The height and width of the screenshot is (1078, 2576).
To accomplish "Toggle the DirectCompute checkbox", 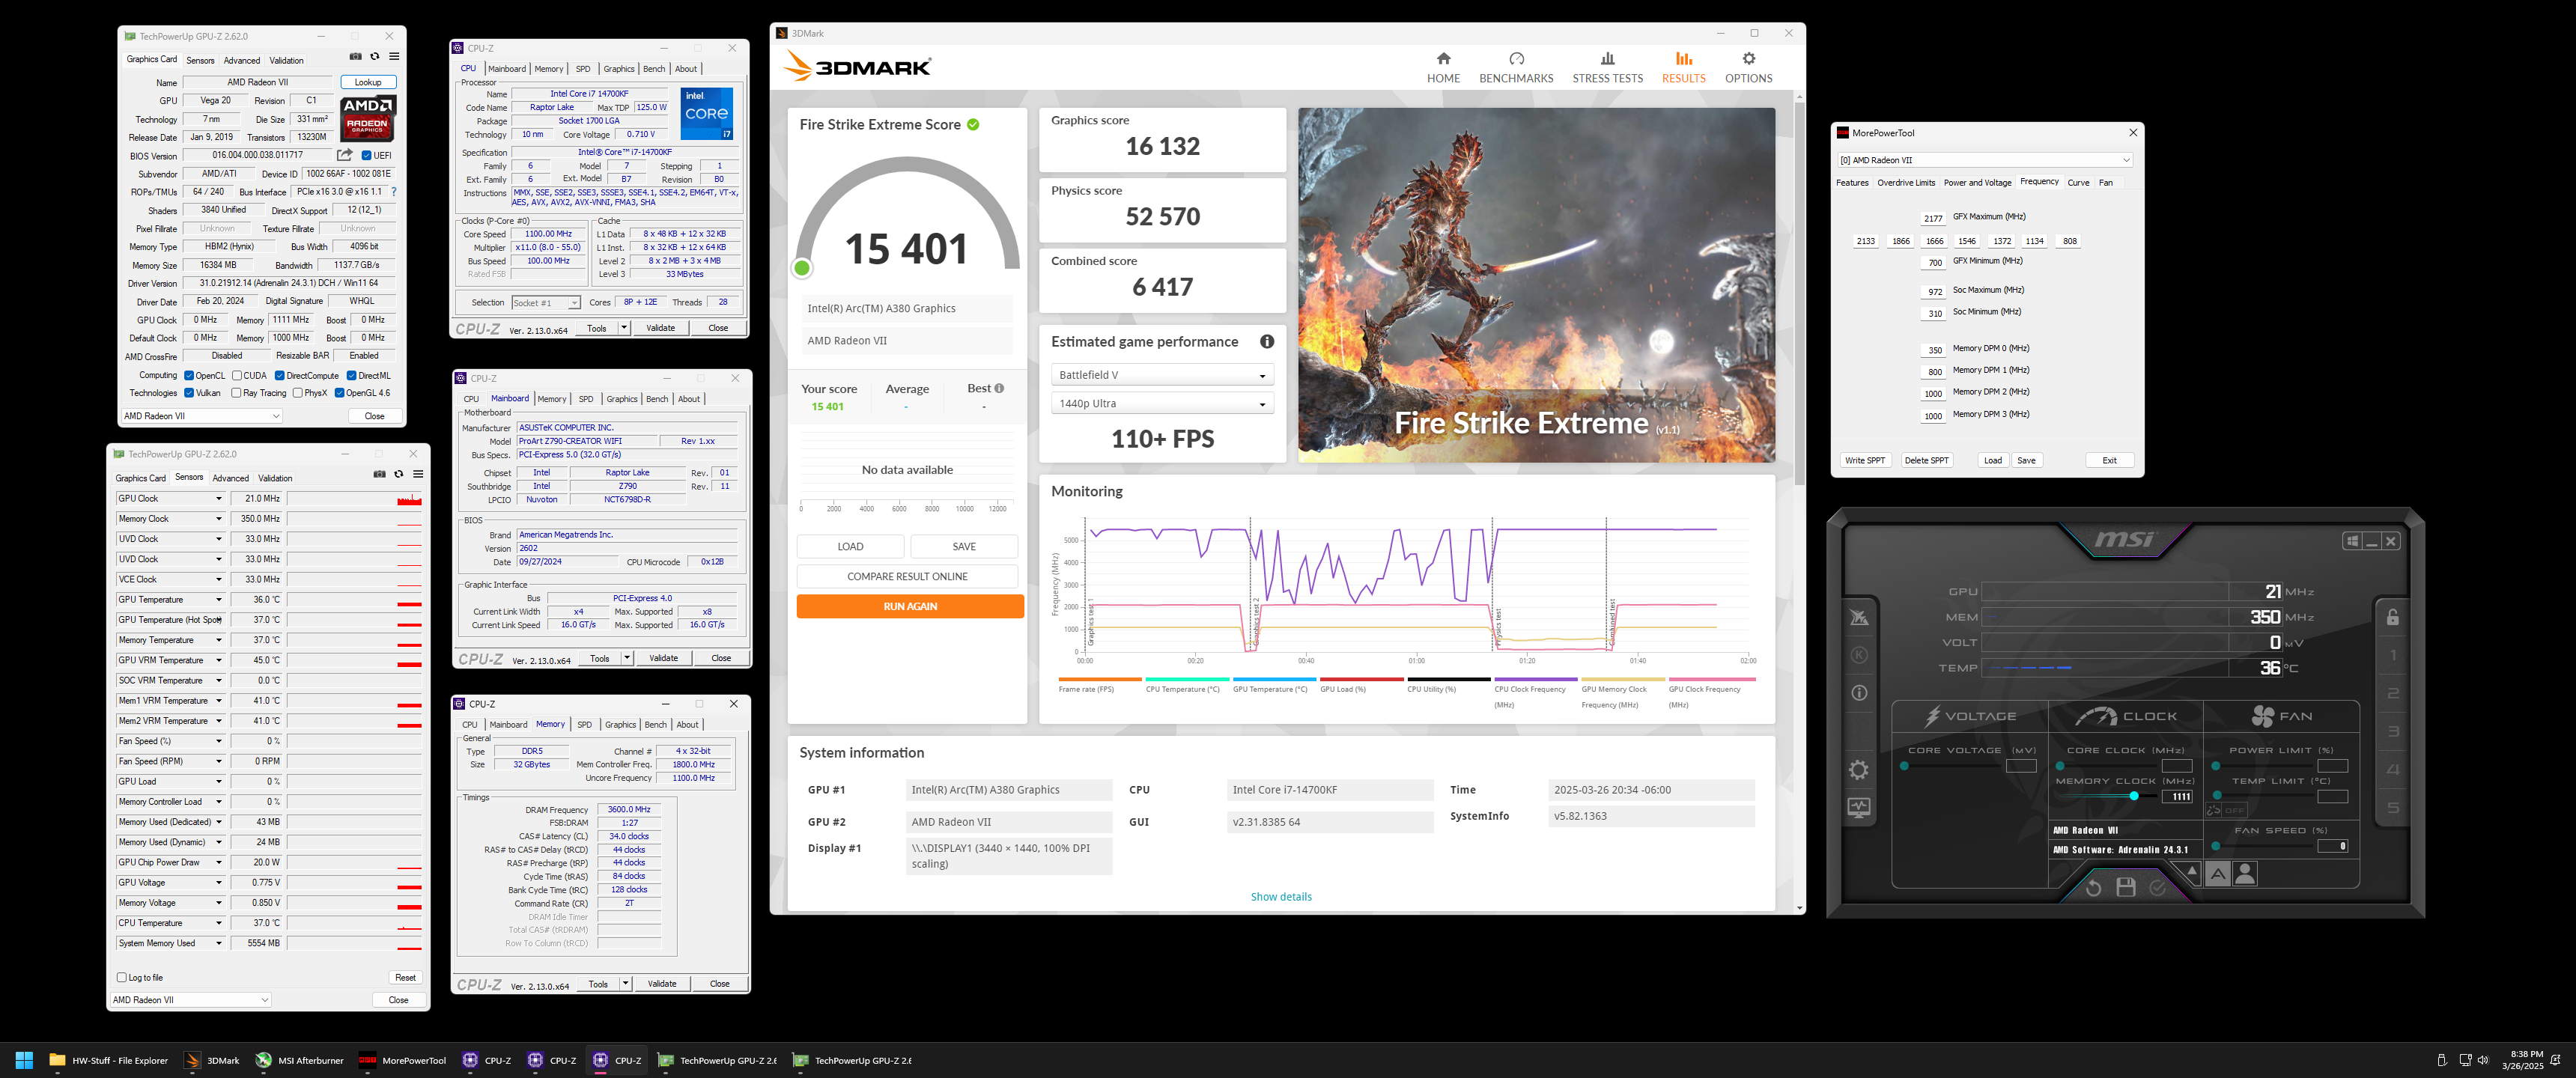I will click(280, 376).
